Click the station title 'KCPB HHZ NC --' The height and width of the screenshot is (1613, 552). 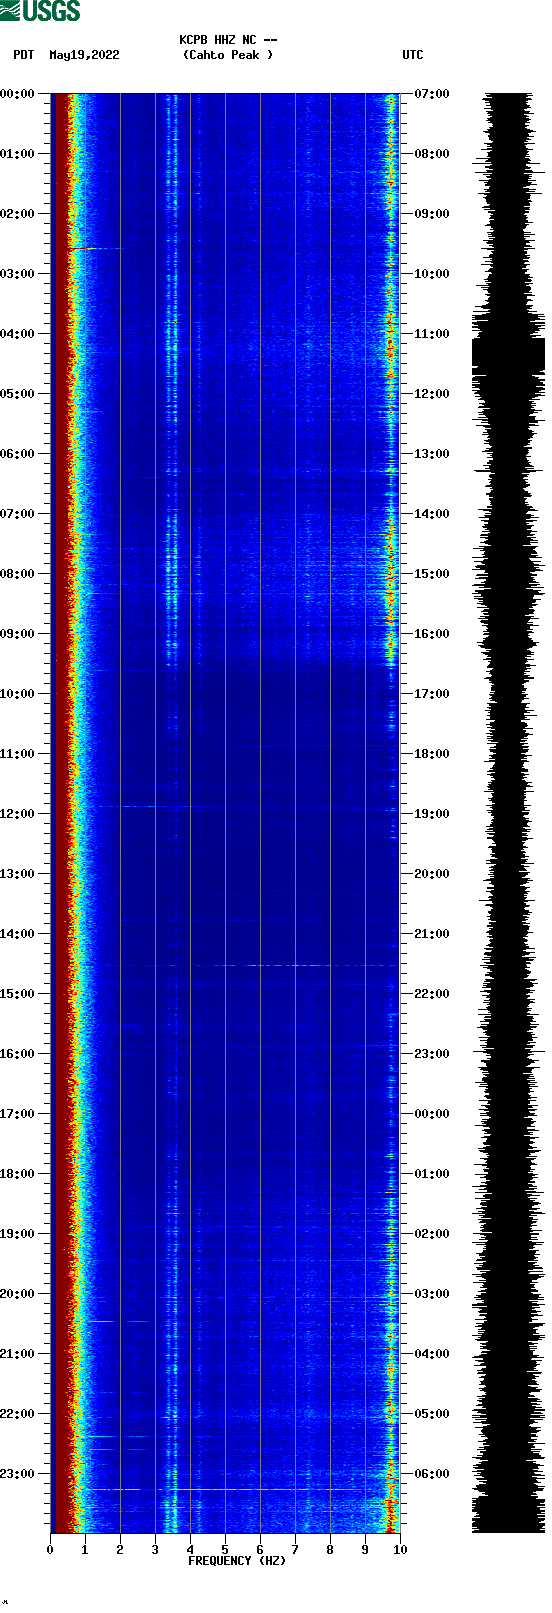coord(228,40)
